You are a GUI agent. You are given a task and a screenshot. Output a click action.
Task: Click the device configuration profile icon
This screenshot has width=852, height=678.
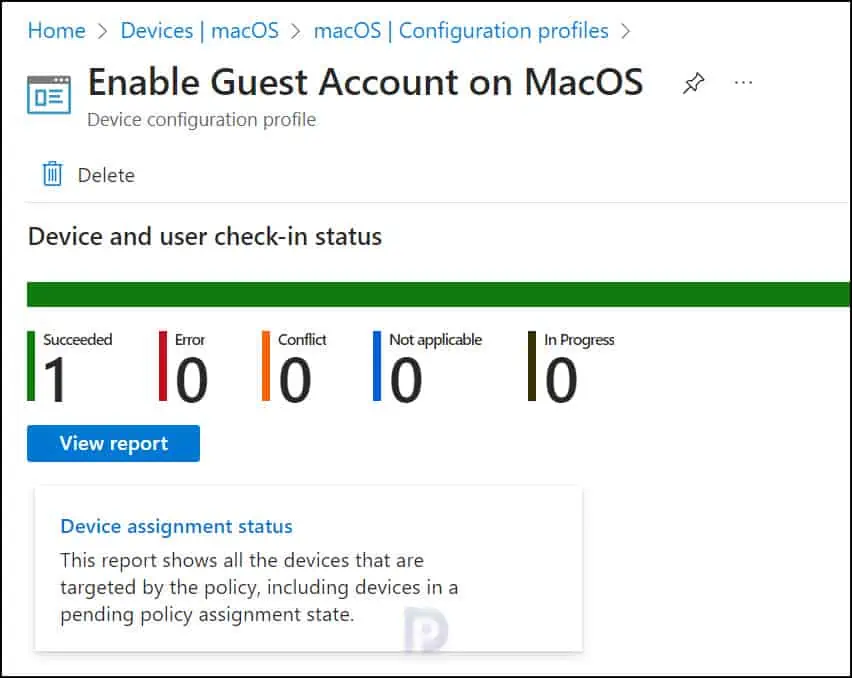click(49, 95)
